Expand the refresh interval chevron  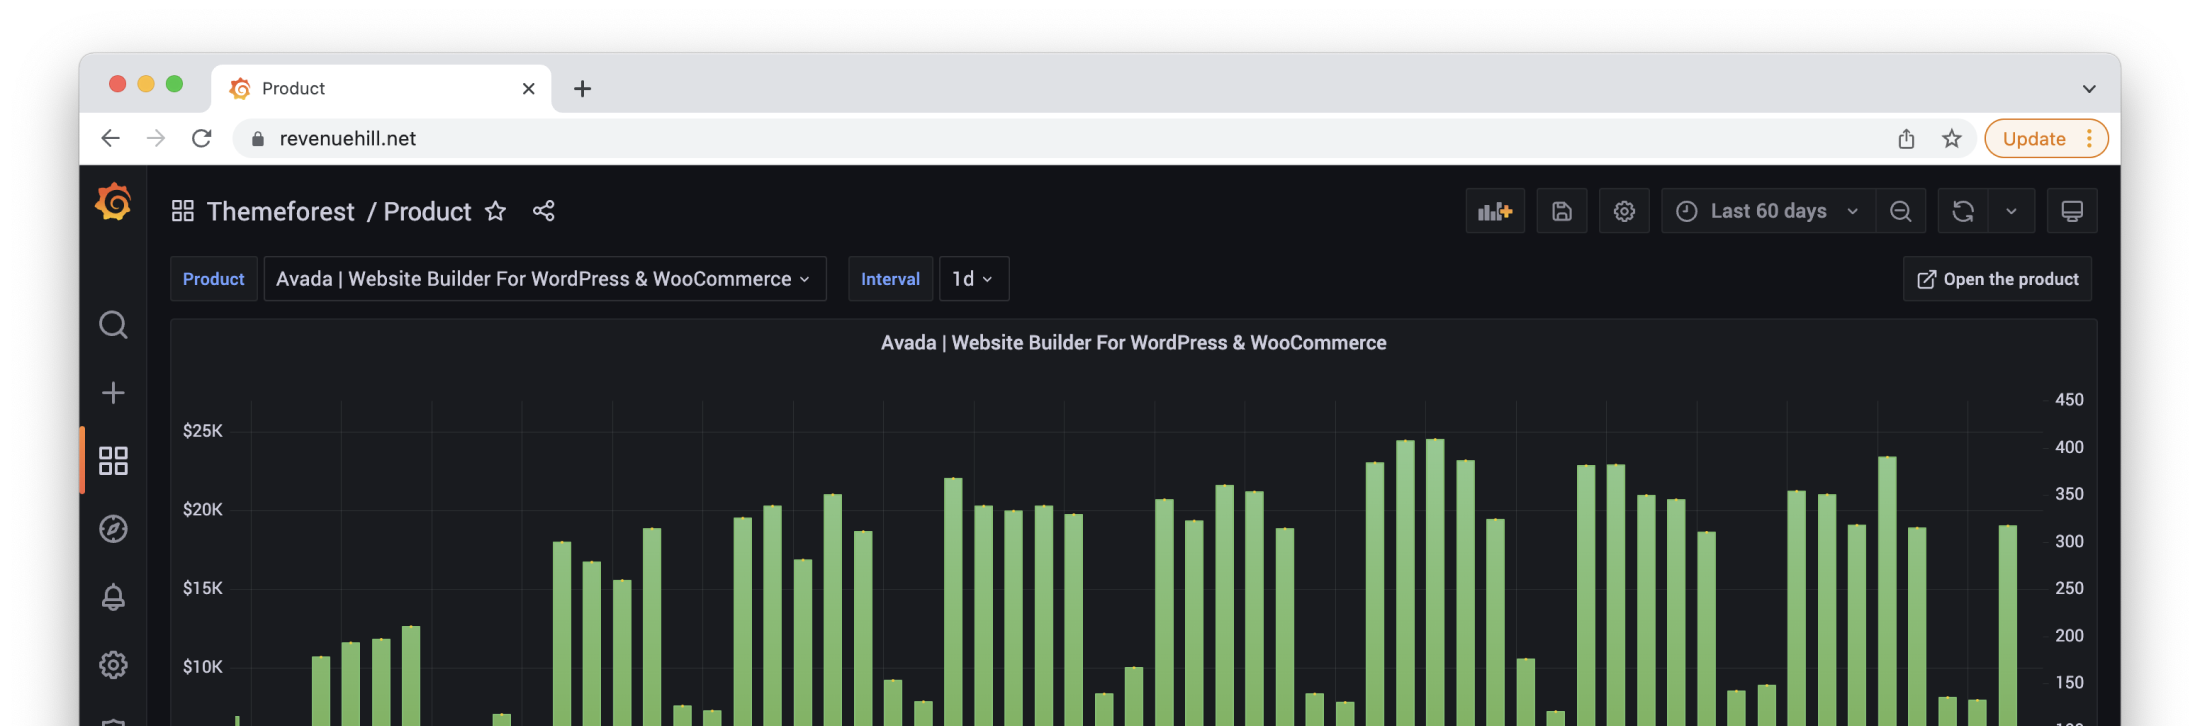2011,211
